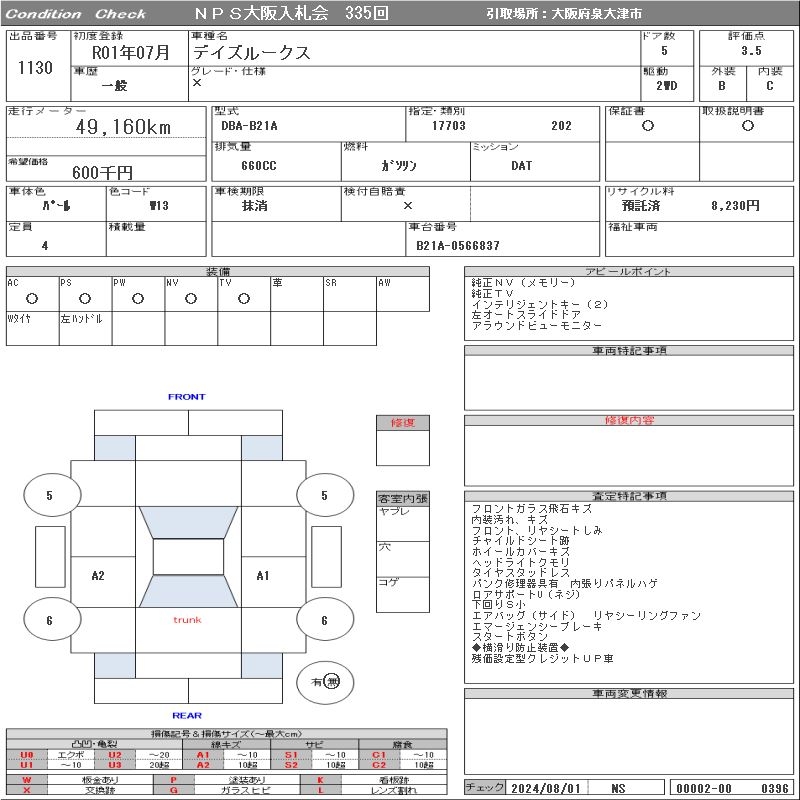Click the designation number 17703
The width and height of the screenshot is (800, 800).
click(x=449, y=126)
